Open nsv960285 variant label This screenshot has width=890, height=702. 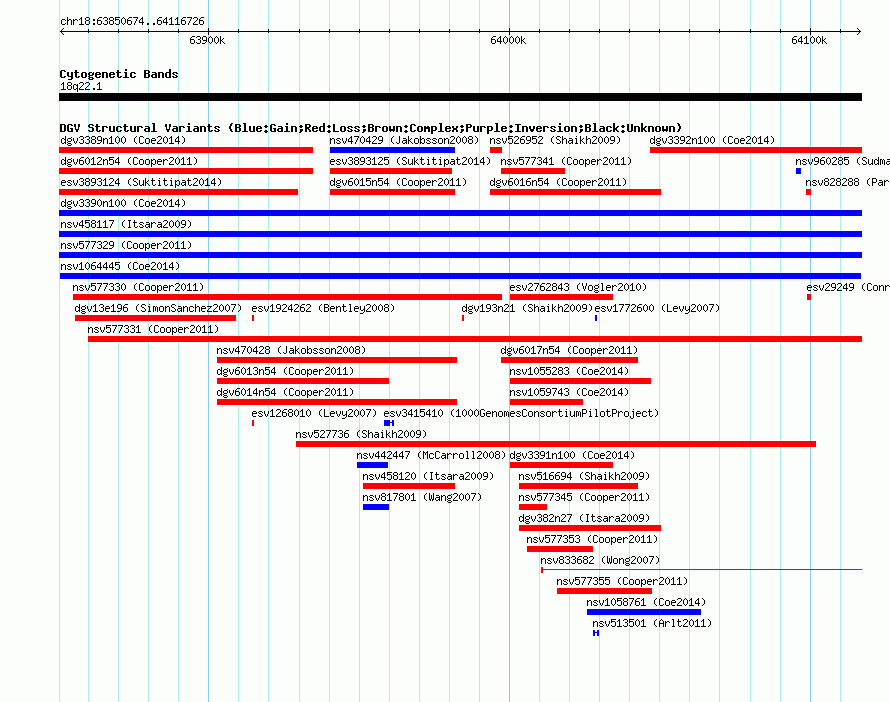tap(842, 161)
